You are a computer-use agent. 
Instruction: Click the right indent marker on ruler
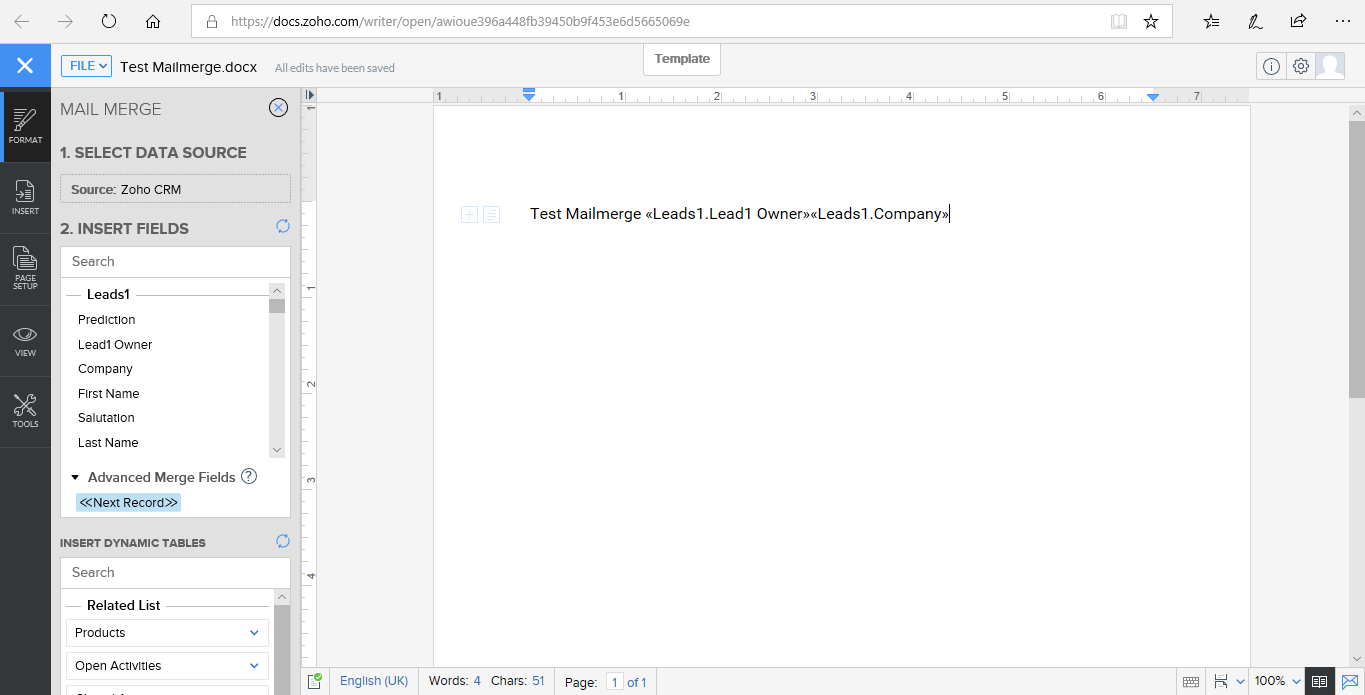pyautogui.click(x=1153, y=96)
